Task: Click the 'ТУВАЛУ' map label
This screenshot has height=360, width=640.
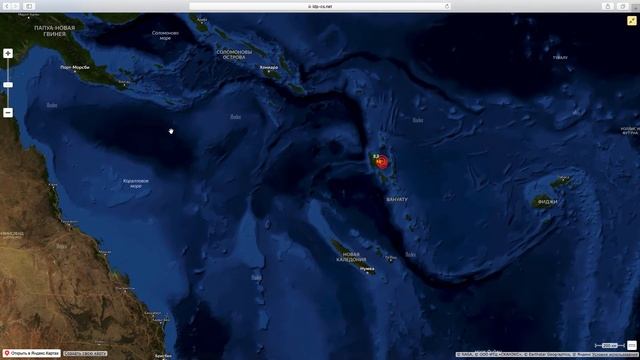Action: coord(560,58)
